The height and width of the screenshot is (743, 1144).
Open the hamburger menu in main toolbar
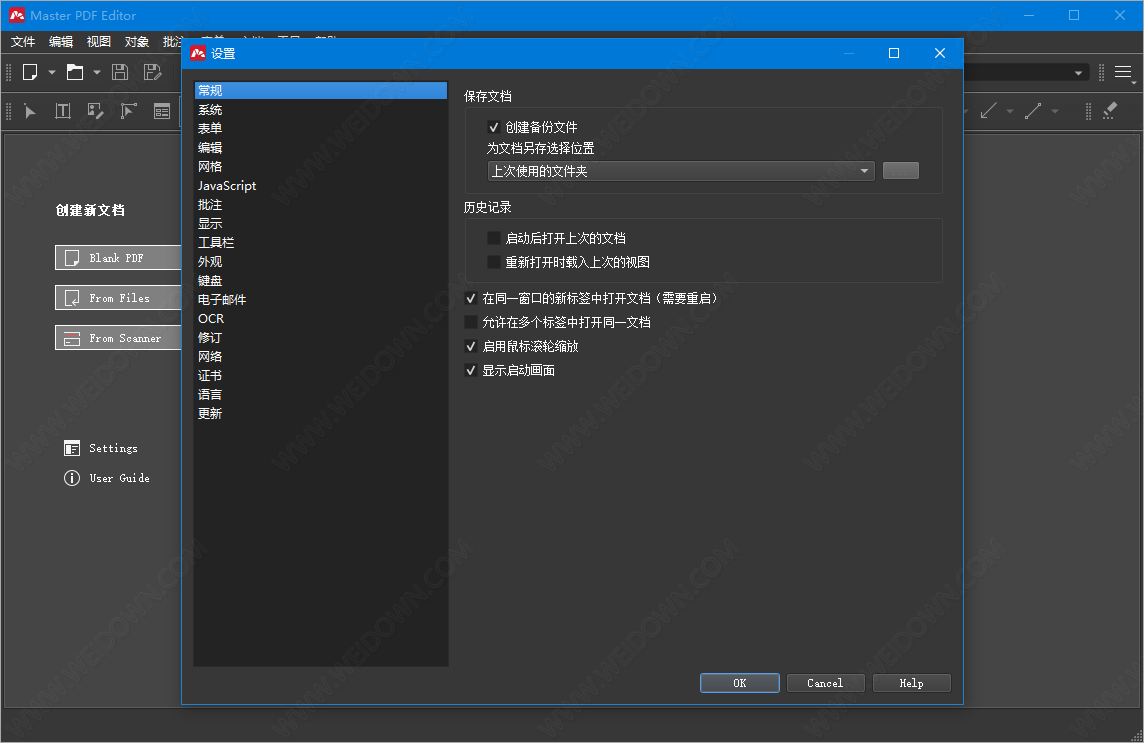click(1123, 72)
